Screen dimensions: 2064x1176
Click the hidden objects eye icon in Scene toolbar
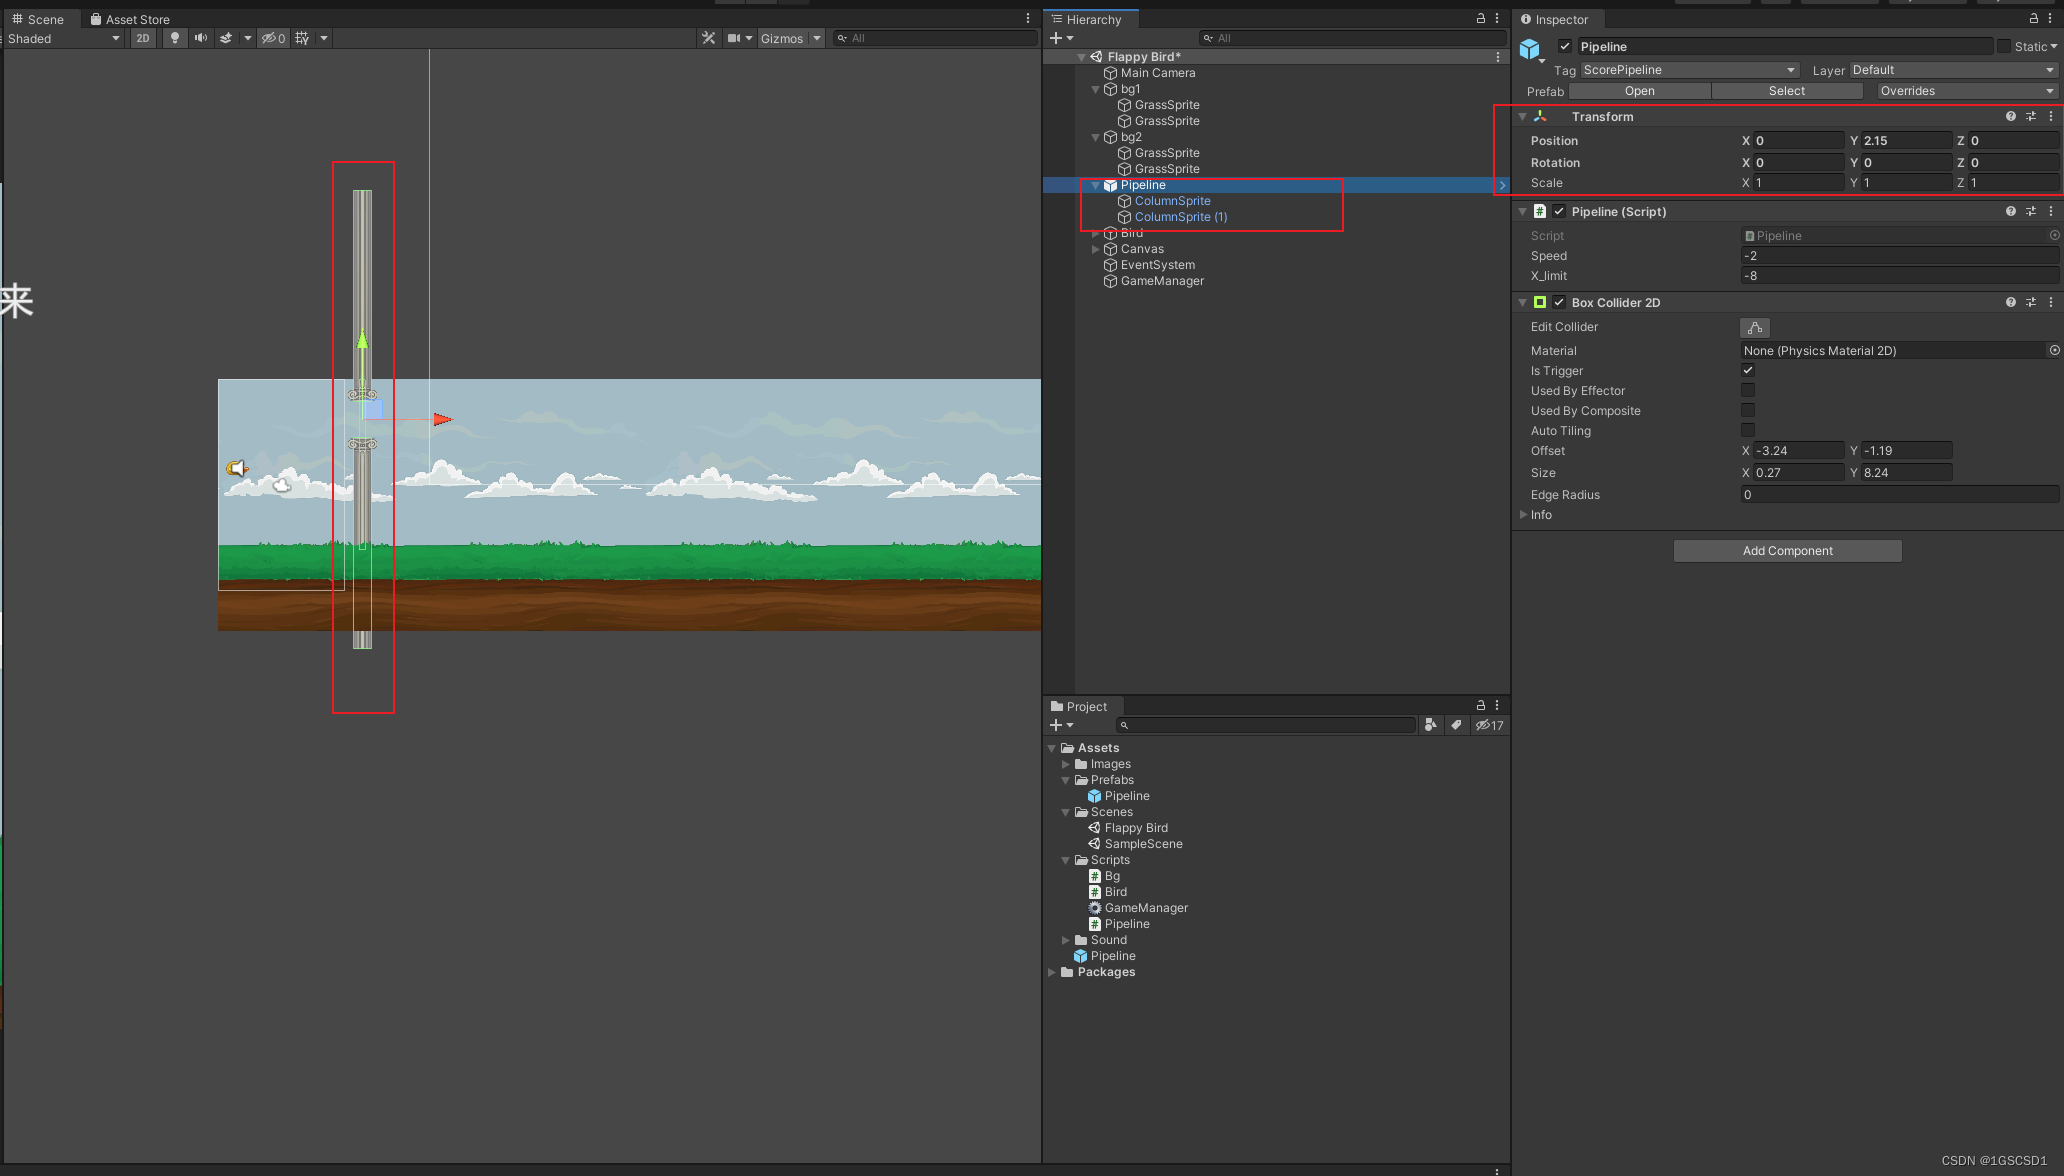pos(271,38)
